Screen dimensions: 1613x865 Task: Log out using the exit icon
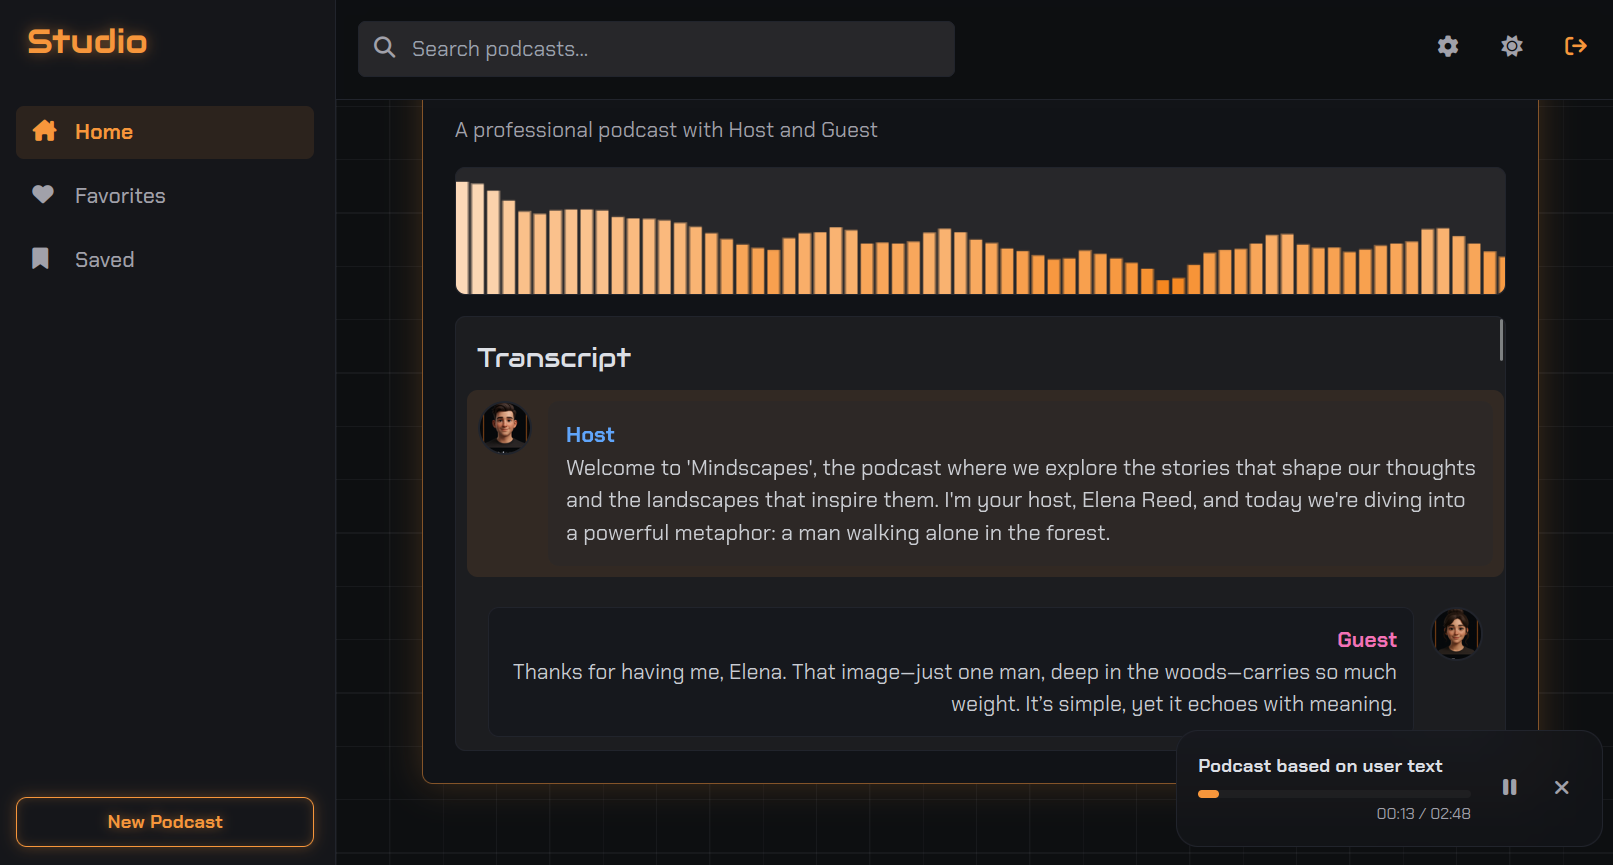1576,46
